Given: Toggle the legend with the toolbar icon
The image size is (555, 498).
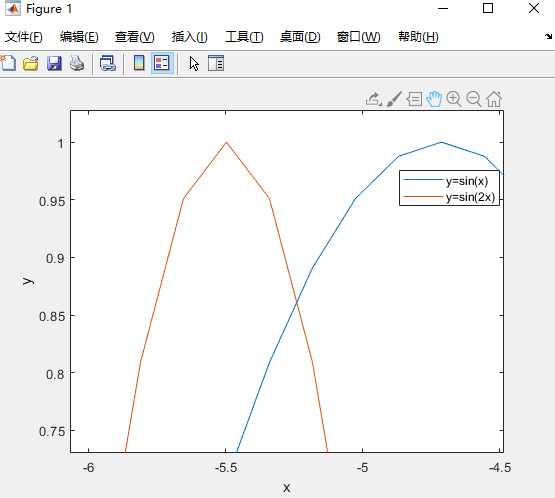Looking at the screenshot, I should click(x=162, y=64).
